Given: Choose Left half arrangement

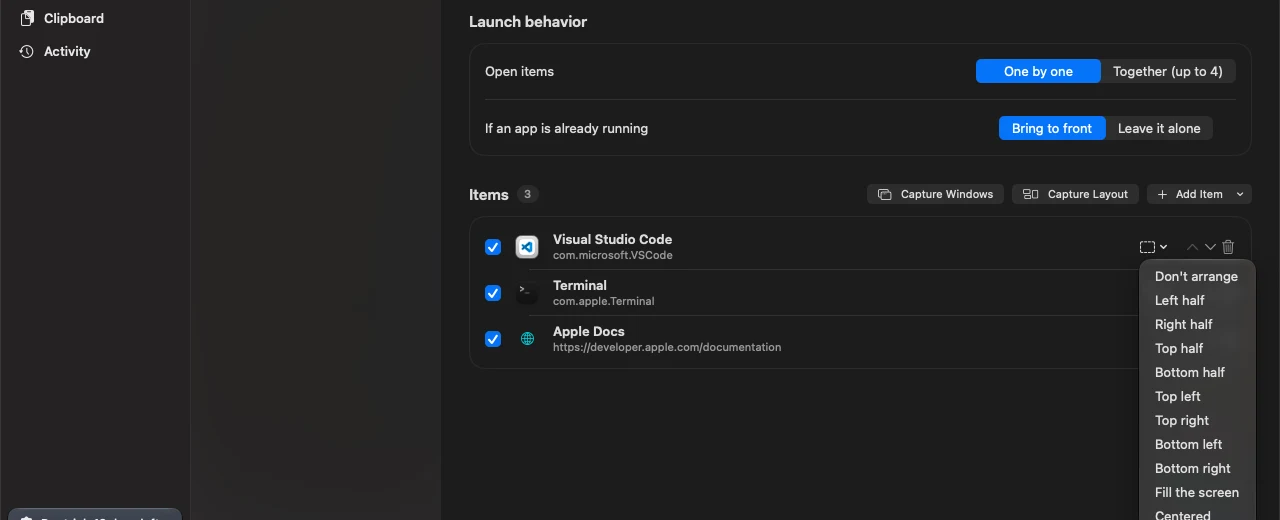Looking at the screenshot, I should [1196, 300].
